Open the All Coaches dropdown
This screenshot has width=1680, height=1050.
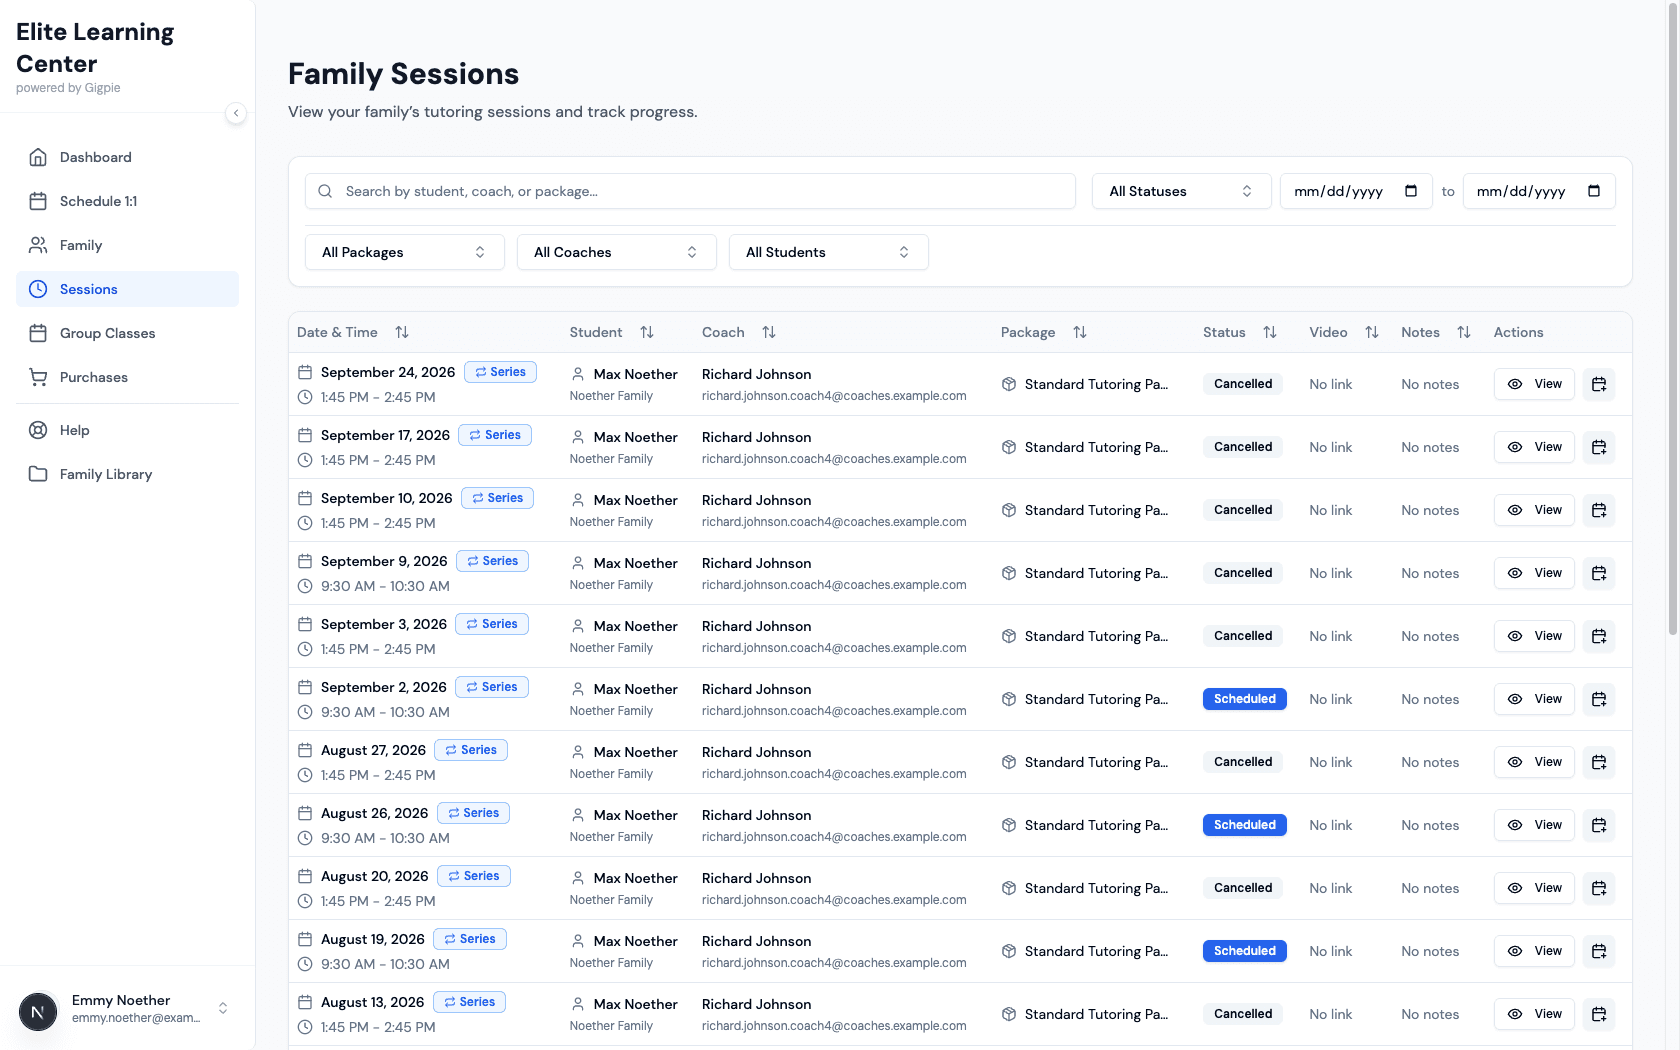(616, 252)
